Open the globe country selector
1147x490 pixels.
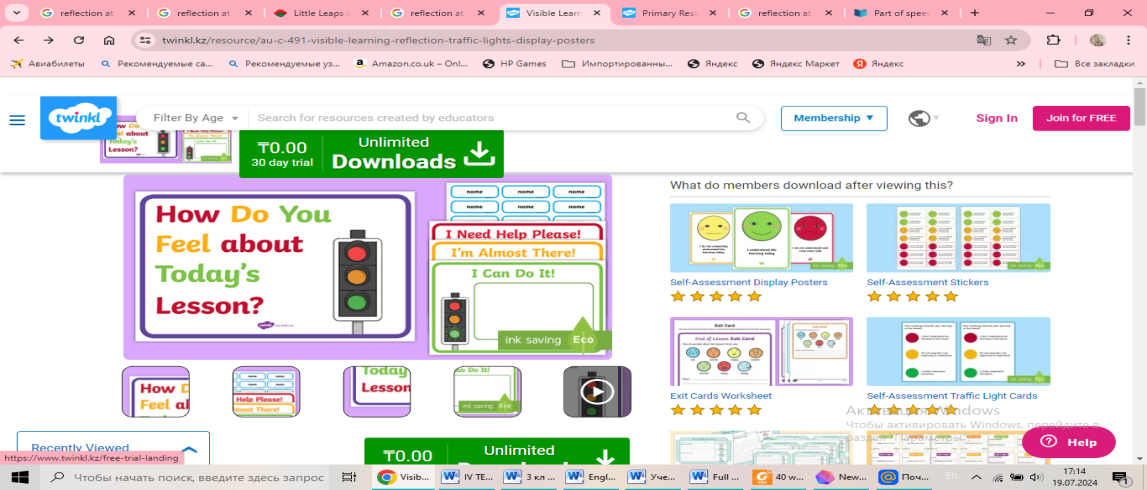[x=923, y=118]
